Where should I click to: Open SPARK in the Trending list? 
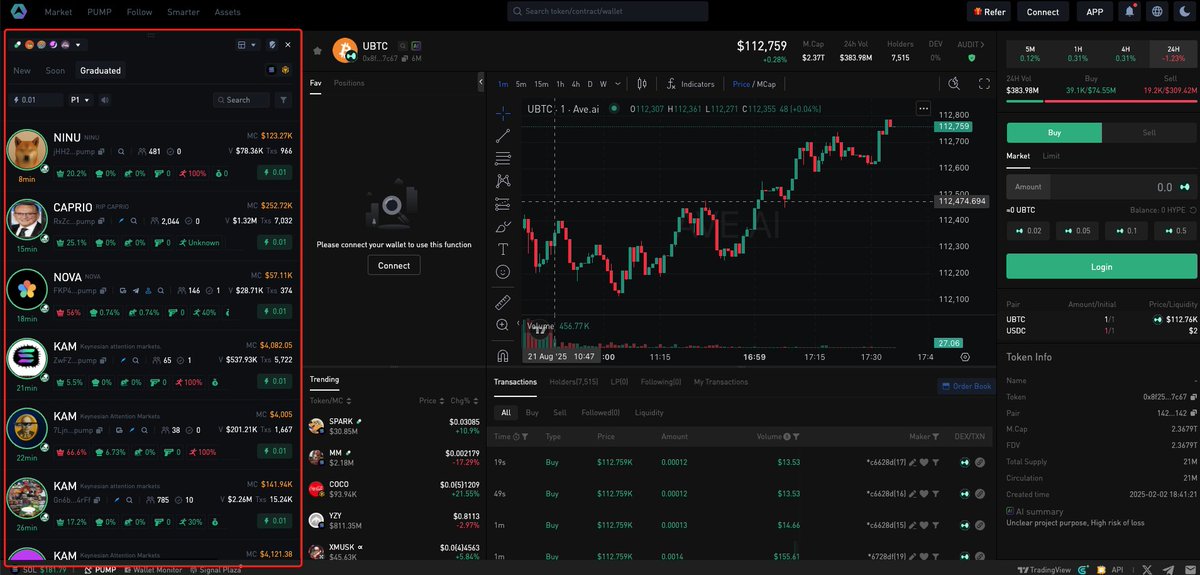[x=394, y=428]
